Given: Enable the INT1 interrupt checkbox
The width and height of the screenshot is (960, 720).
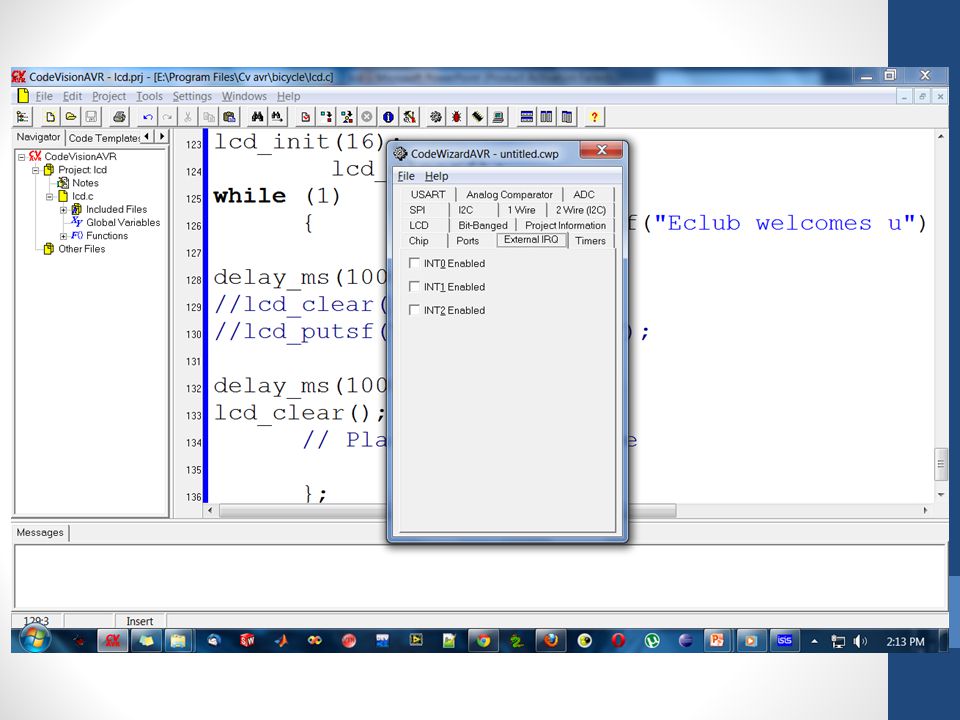Looking at the screenshot, I should point(414,287).
